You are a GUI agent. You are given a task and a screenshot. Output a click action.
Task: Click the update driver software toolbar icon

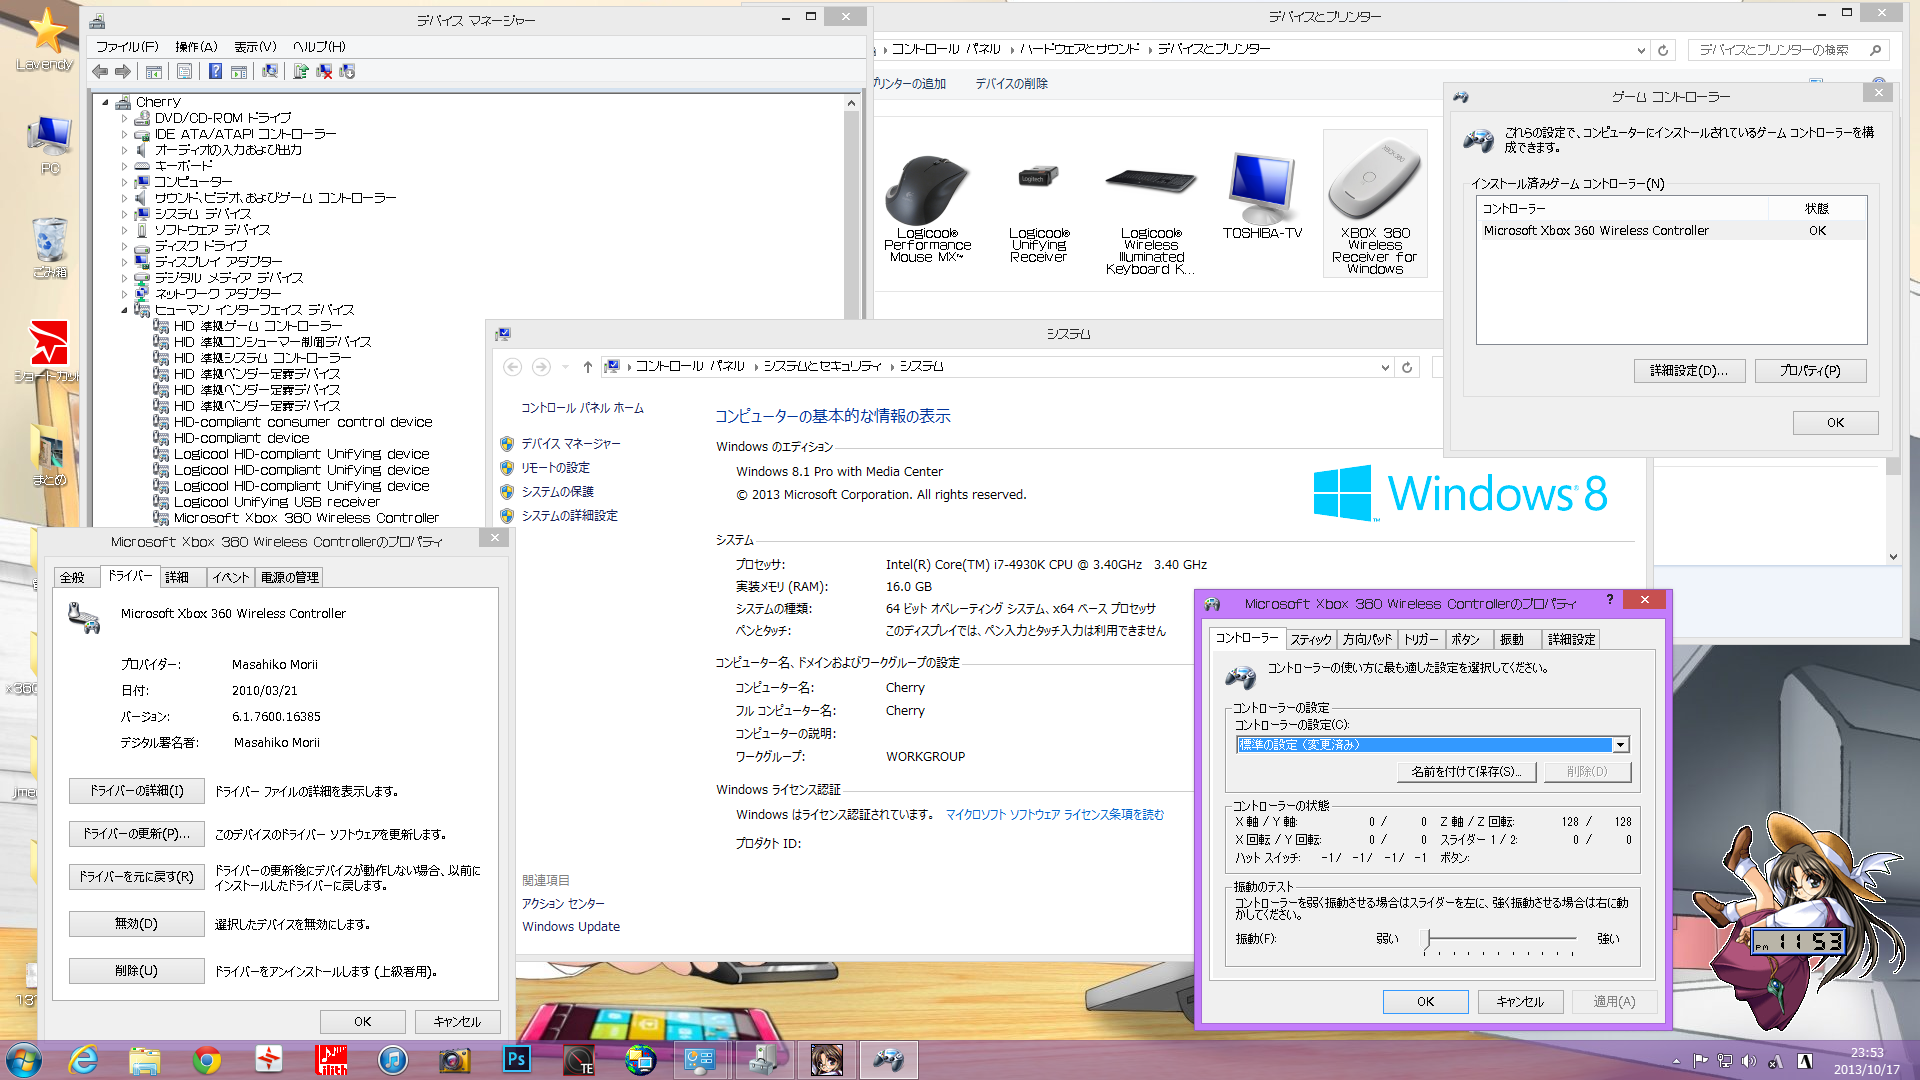pyautogui.click(x=301, y=71)
